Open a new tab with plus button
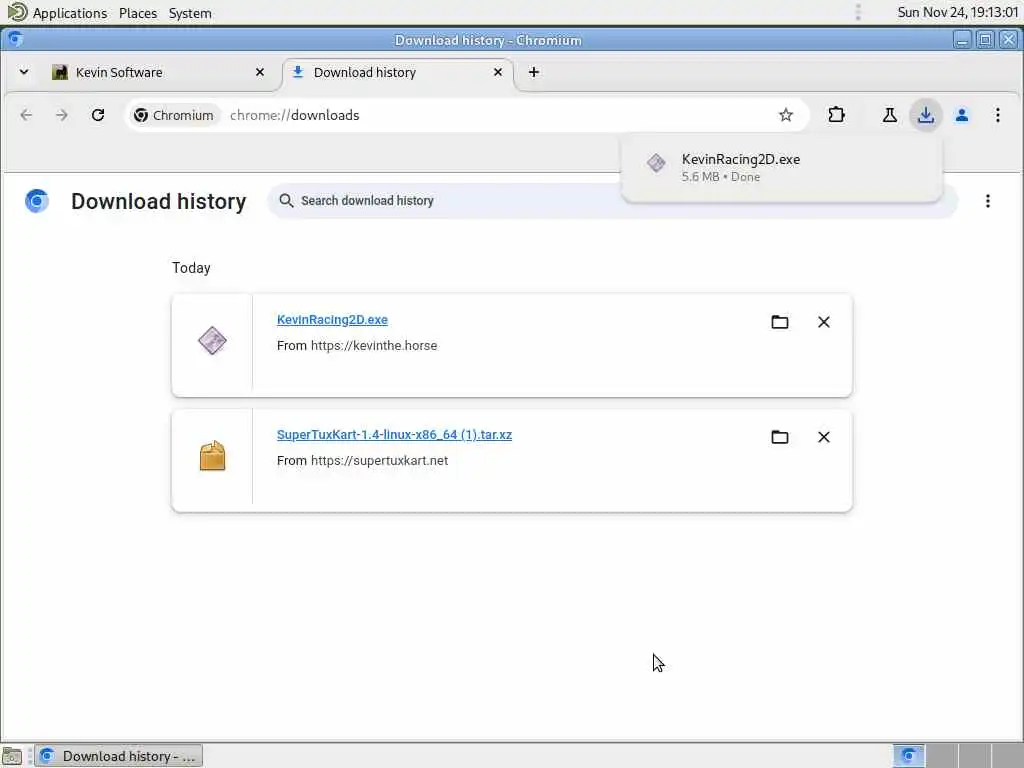The height and width of the screenshot is (768, 1024). tap(534, 72)
